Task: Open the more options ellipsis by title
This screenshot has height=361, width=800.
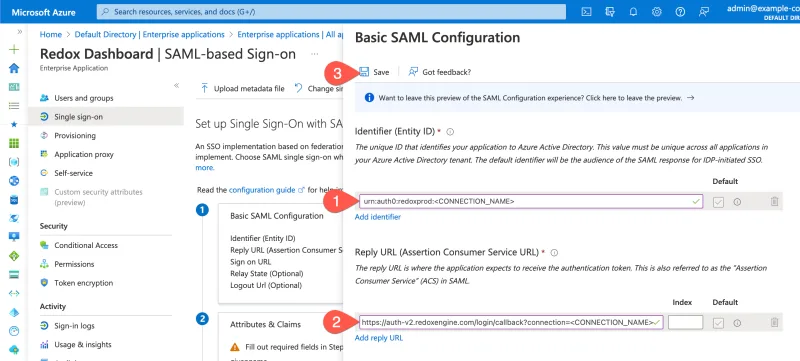Action: [x=315, y=54]
